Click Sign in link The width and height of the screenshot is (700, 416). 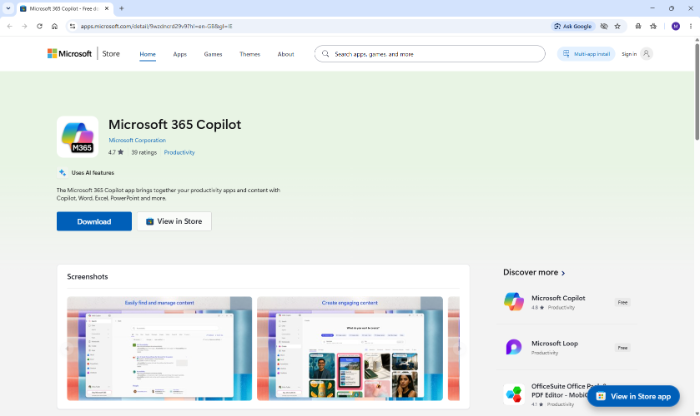click(629, 54)
